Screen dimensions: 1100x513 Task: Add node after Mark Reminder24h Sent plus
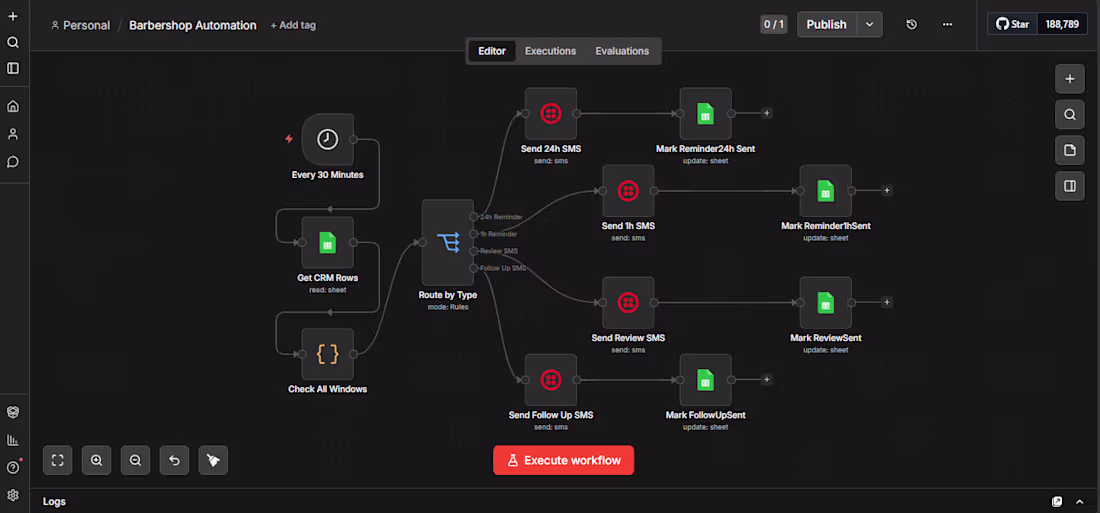point(767,113)
